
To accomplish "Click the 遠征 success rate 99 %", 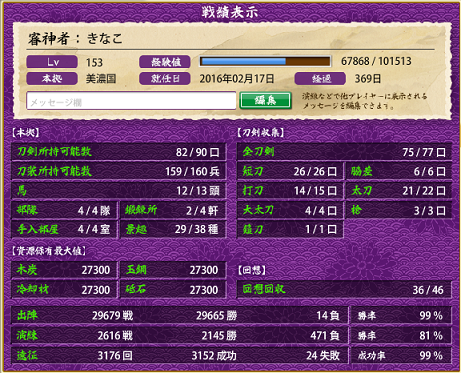I will (431, 355).
